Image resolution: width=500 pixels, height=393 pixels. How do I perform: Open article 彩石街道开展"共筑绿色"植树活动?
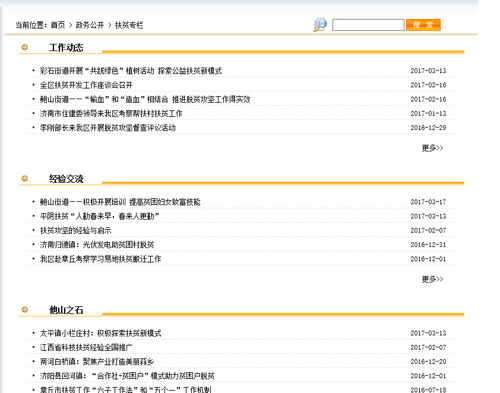click(x=131, y=71)
